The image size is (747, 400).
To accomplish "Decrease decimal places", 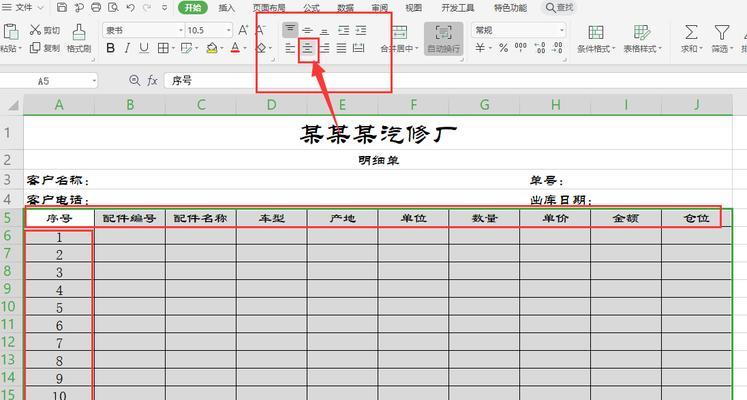I will pos(557,48).
